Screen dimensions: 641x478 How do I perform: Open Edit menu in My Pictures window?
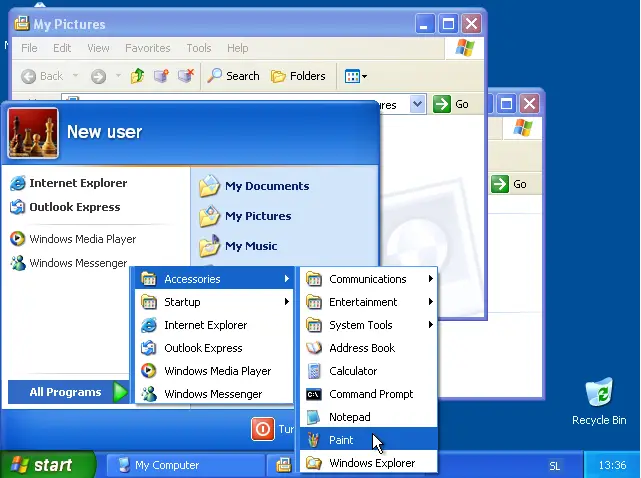[62, 48]
